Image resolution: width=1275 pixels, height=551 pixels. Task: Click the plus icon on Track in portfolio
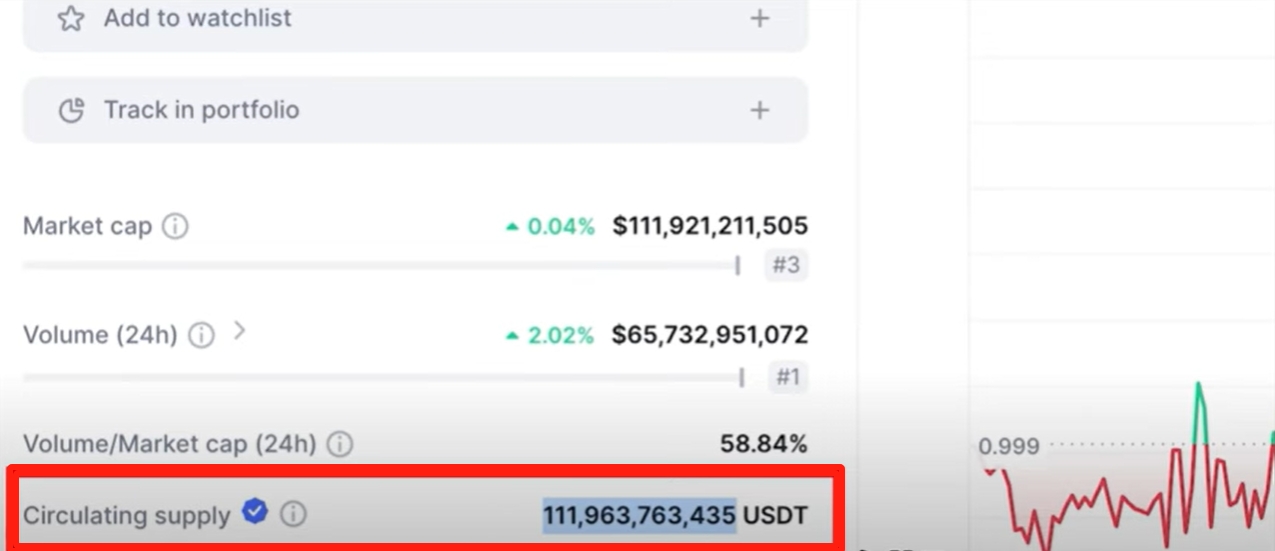click(x=760, y=110)
